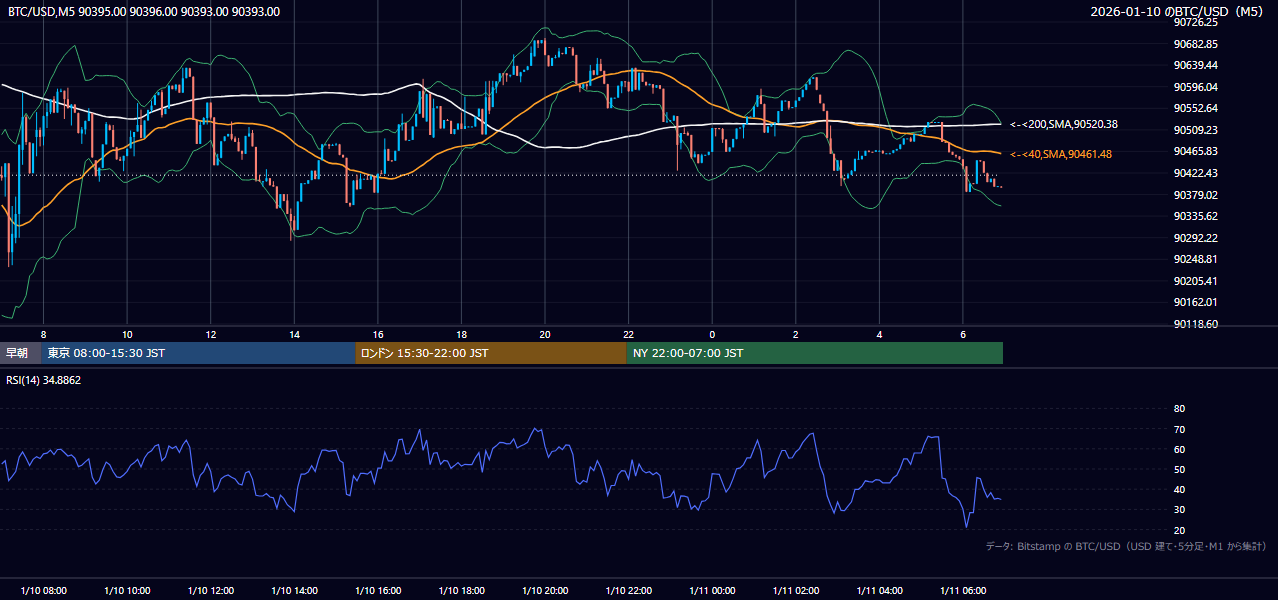Click the RSI(14) 34.8862 indicator label
Image resolution: width=1278 pixels, height=600 pixels.
click(x=44, y=380)
